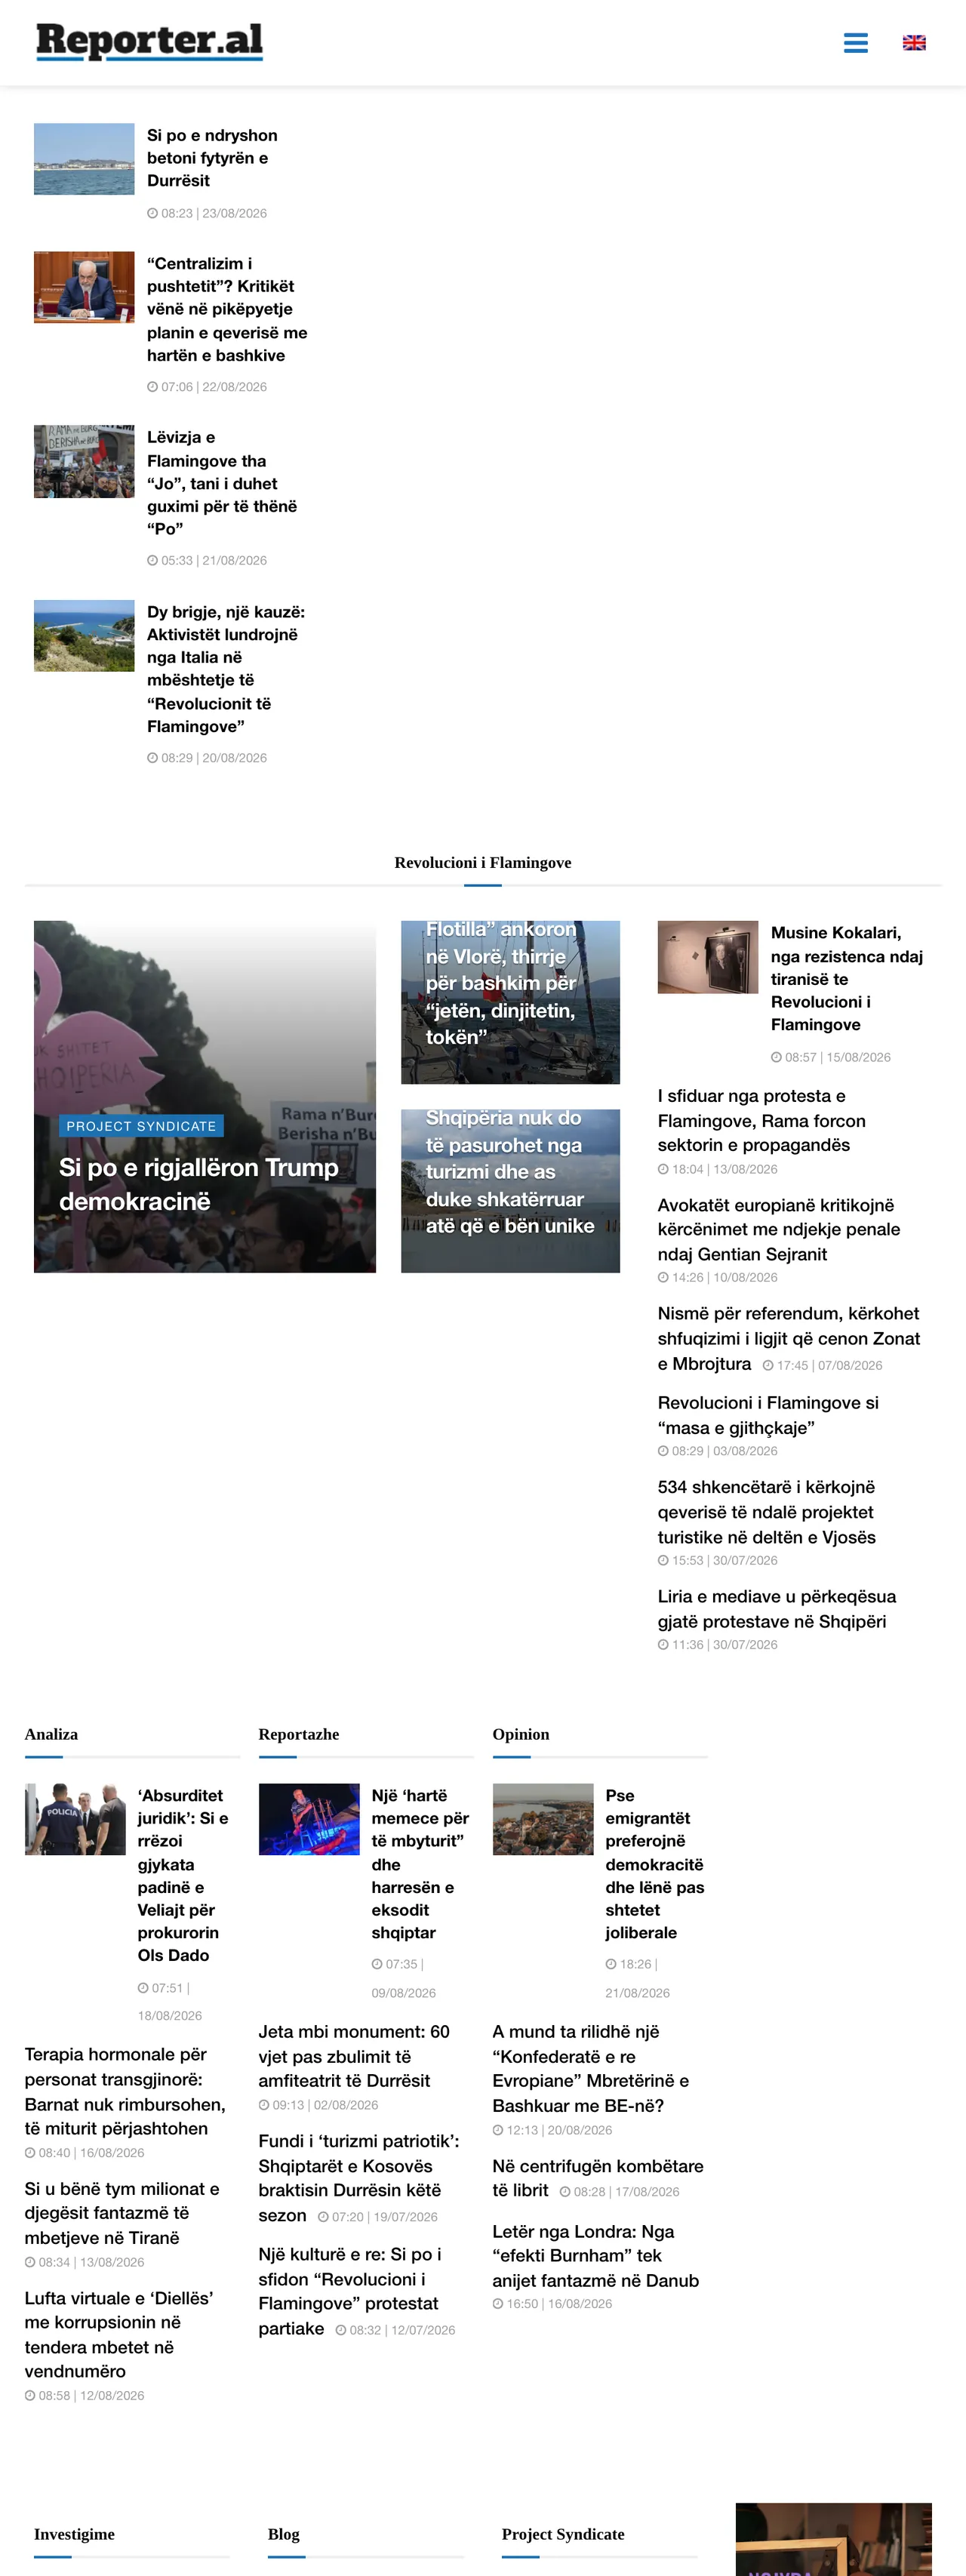Open the coastal hillside thumbnail

(84, 636)
